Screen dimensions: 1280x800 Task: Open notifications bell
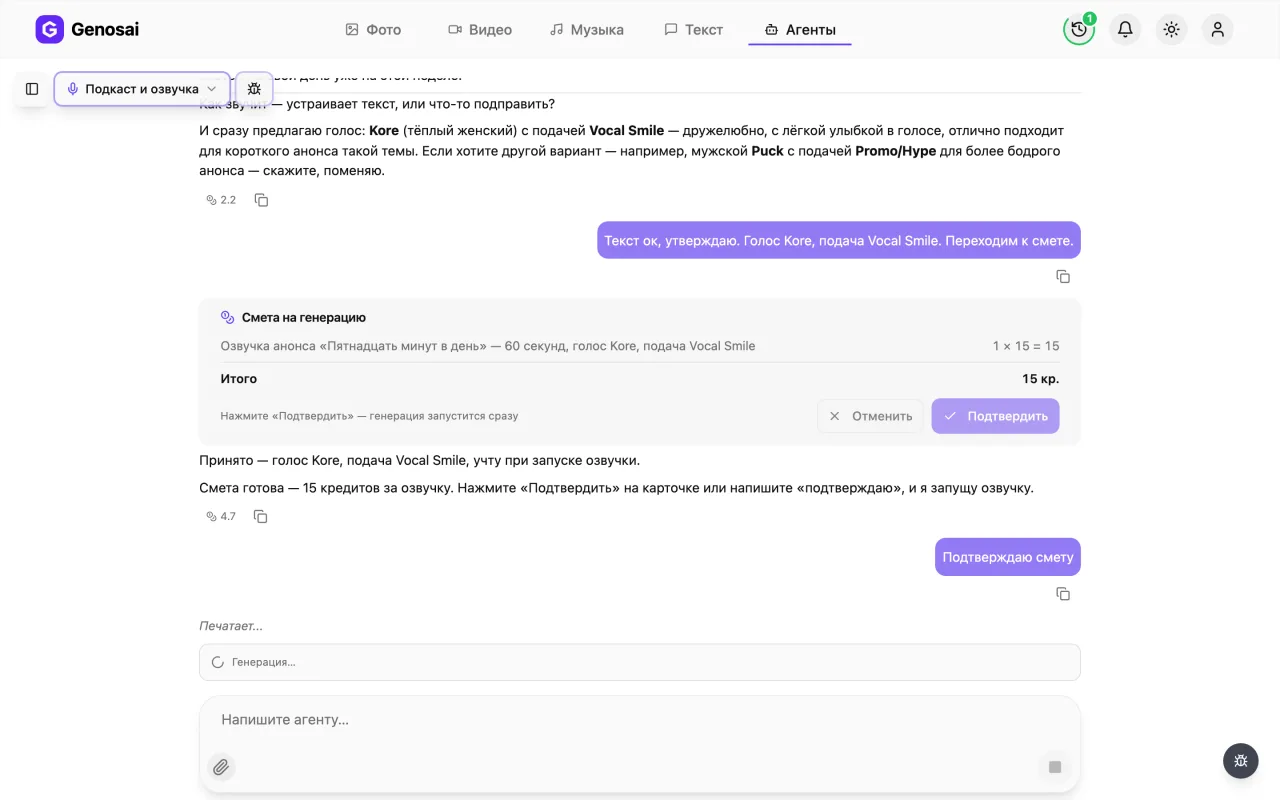[x=1125, y=30]
